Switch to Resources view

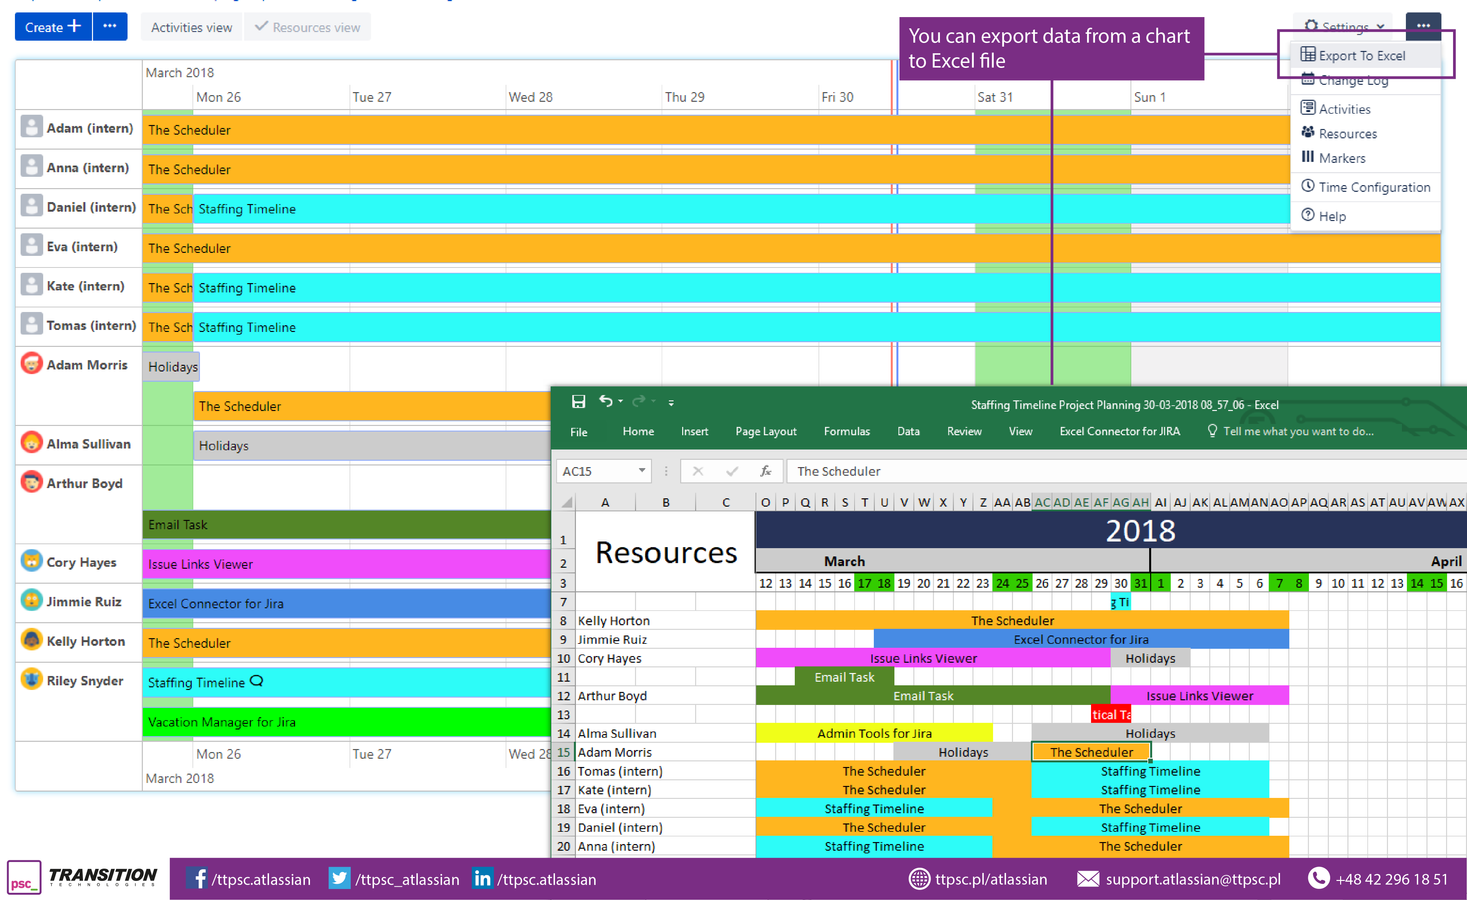307,27
